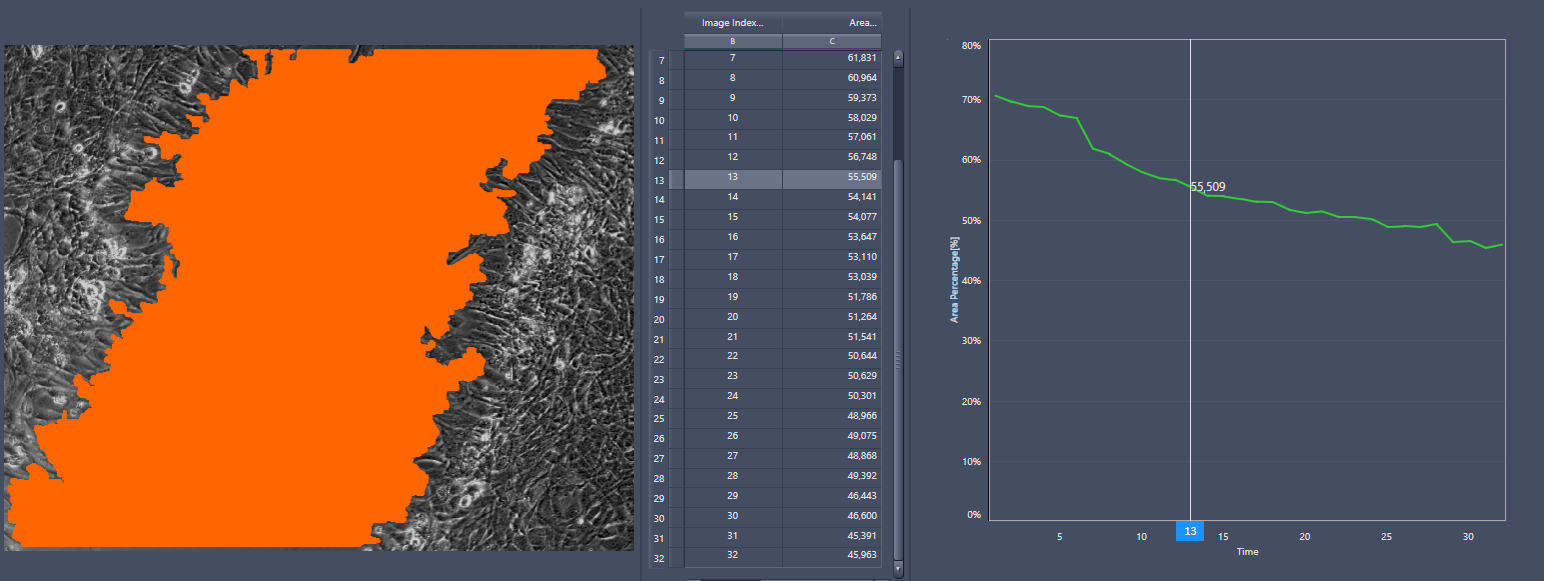Select the highlighted row 13 in the table

point(732,178)
